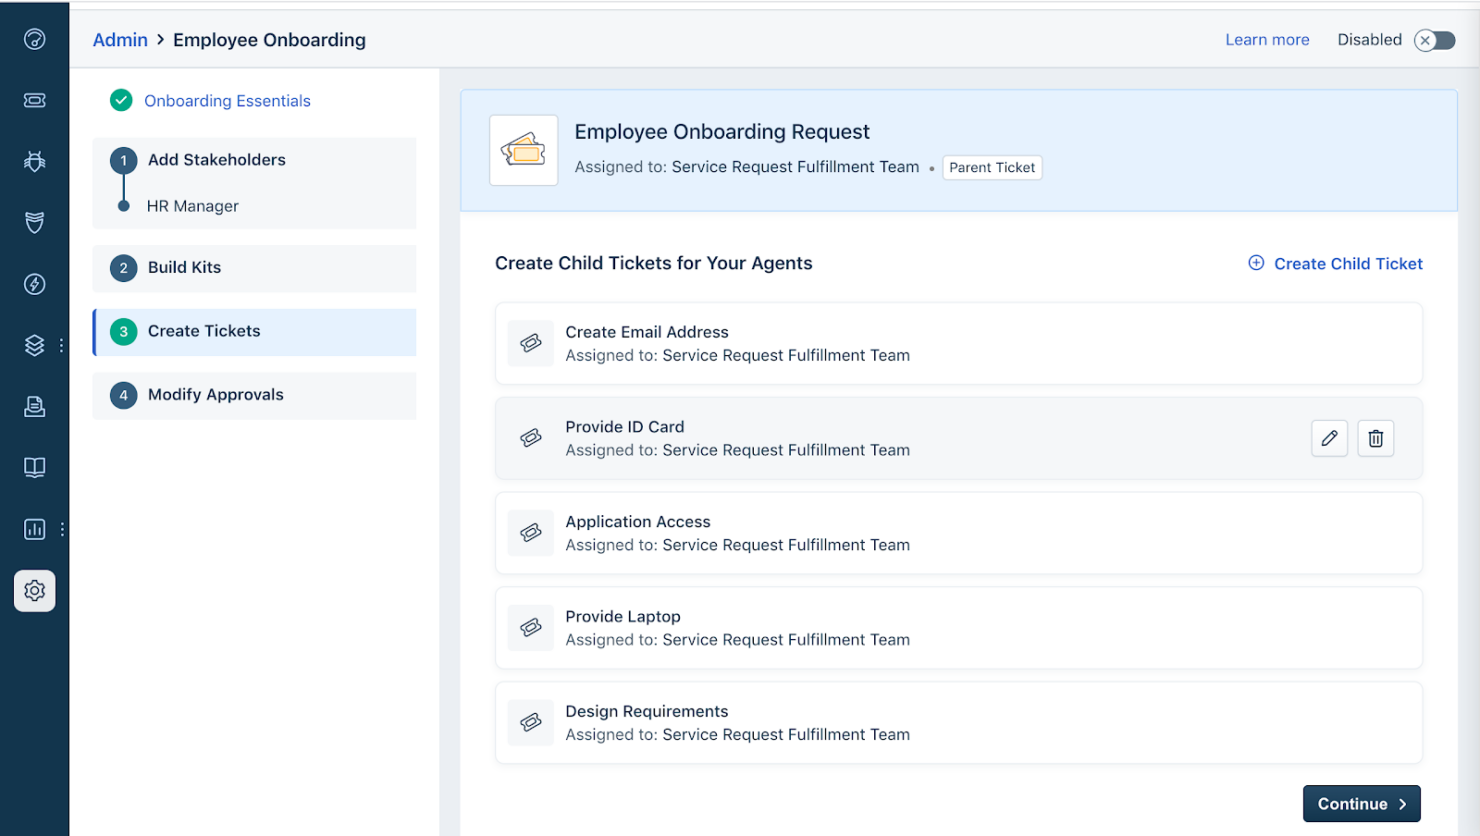Open the Knowledge Base book icon
The width and height of the screenshot is (1480, 836).
coord(35,467)
